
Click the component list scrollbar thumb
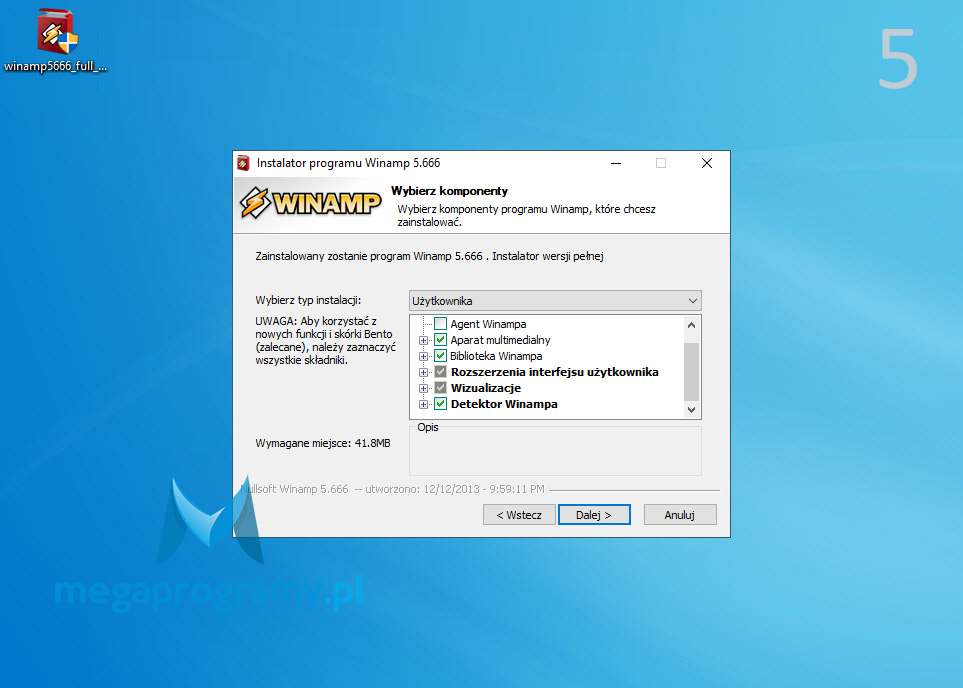[692, 372]
